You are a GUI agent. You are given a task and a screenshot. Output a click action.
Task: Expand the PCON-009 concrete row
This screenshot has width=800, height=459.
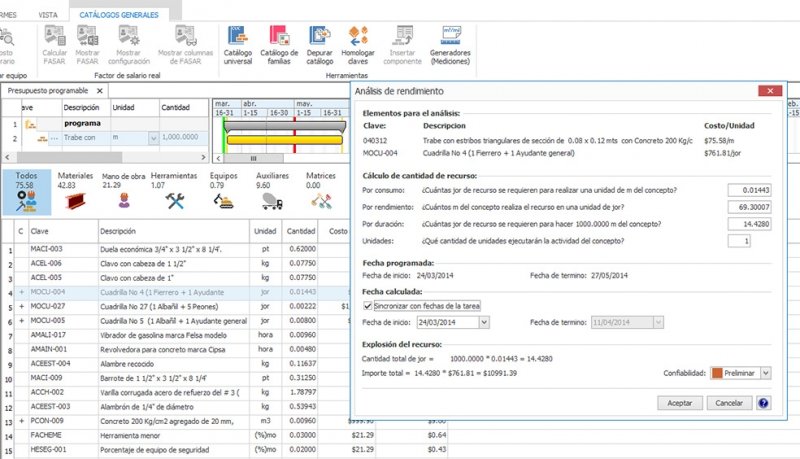click(x=20, y=423)
